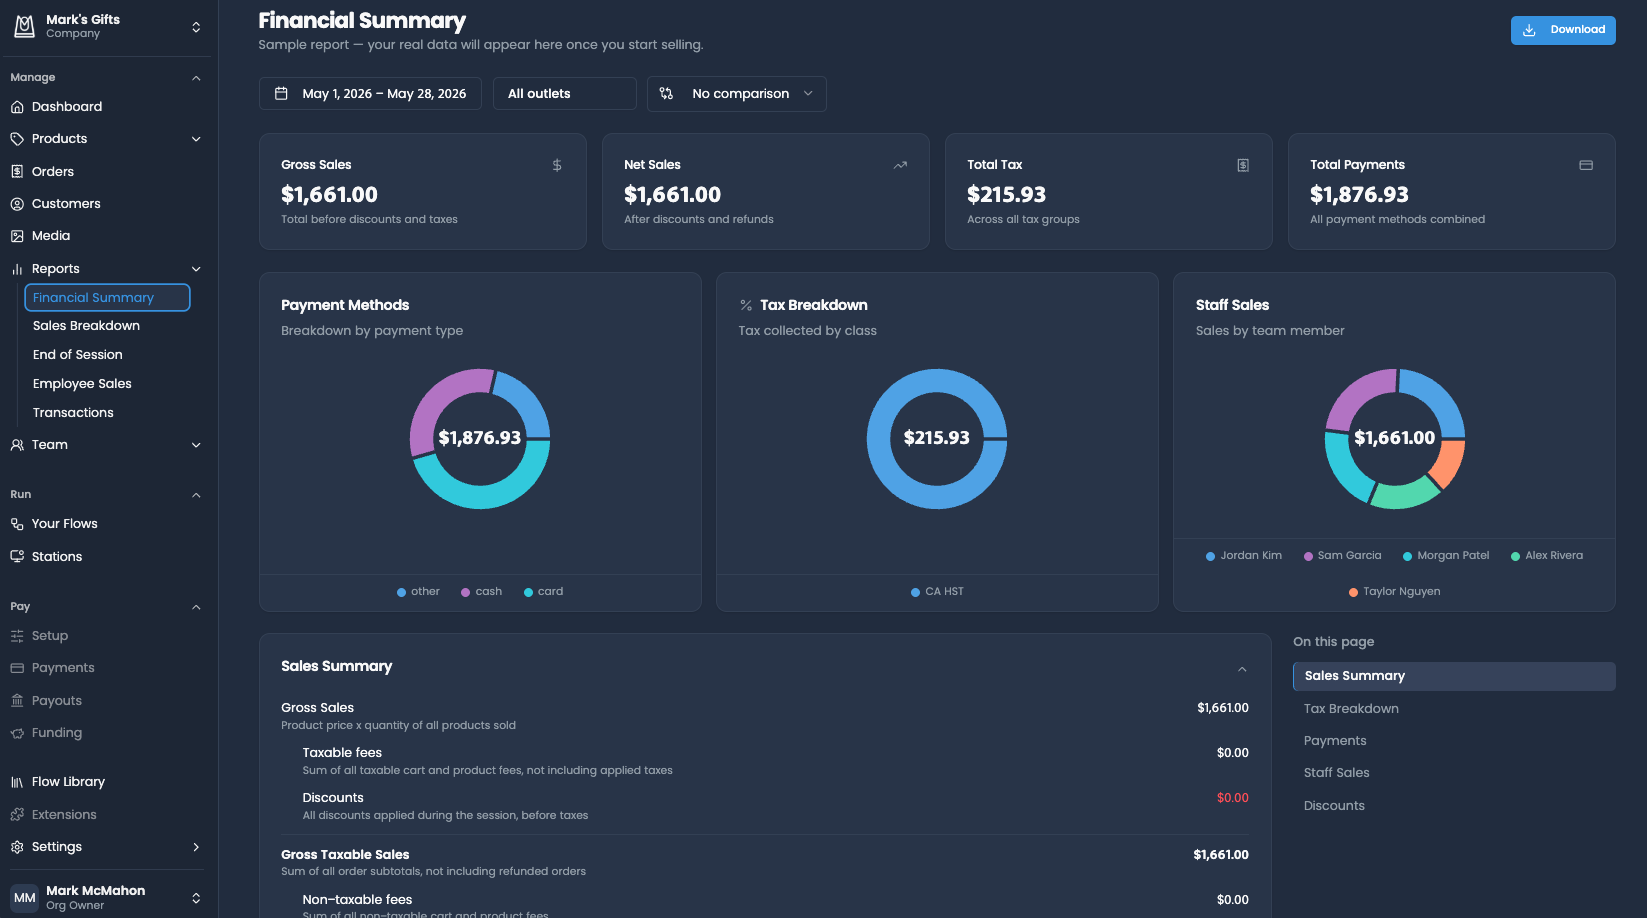Image resolution: width=1647 pixels, height=918 pixels.
Task: Click the Settings gear icon
Action: pos(17,847)
